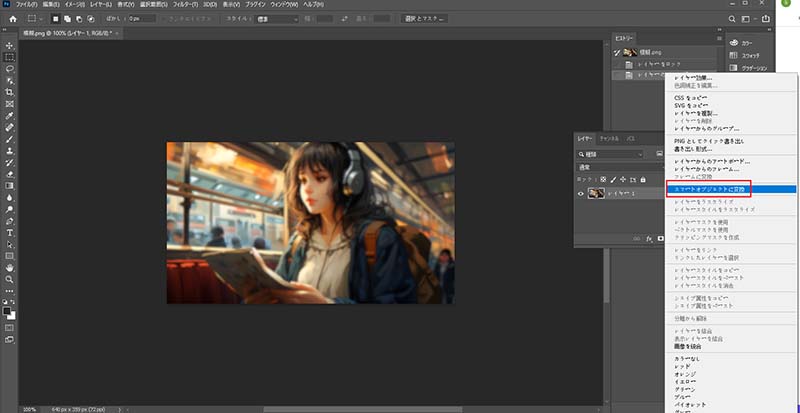Choose Add to selection mode button
Viewport: 800px width, 413px height.
[x=67, y=19]
